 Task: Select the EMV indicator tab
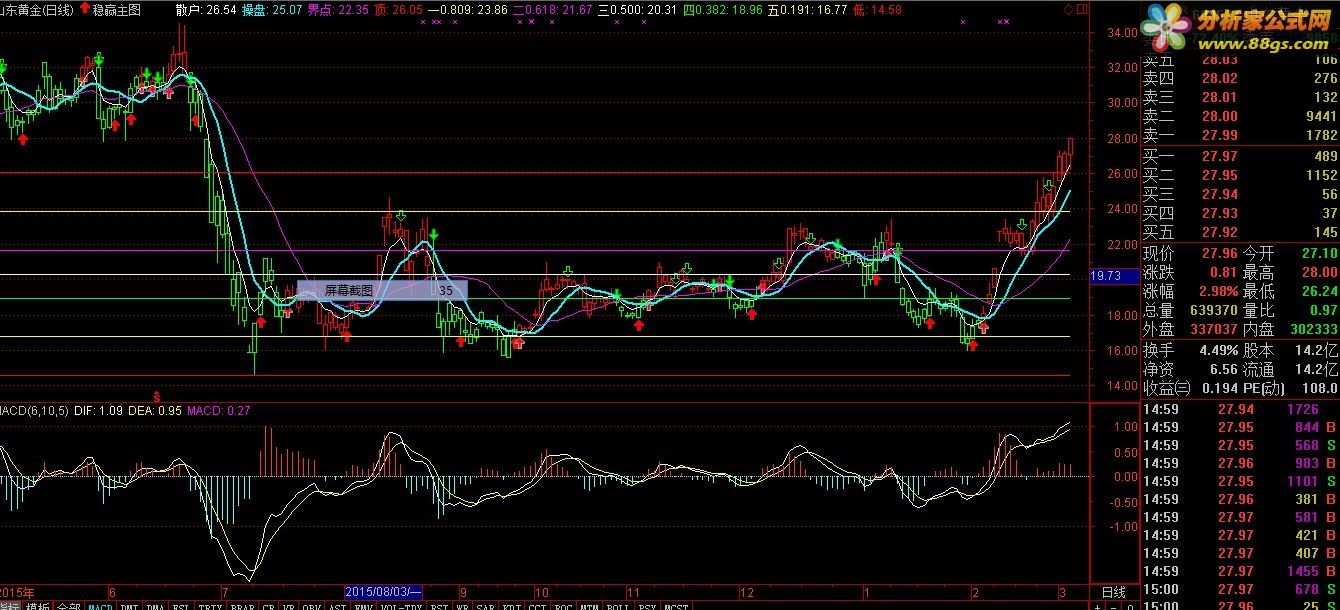pyautogui.click(x=363, y=606)
